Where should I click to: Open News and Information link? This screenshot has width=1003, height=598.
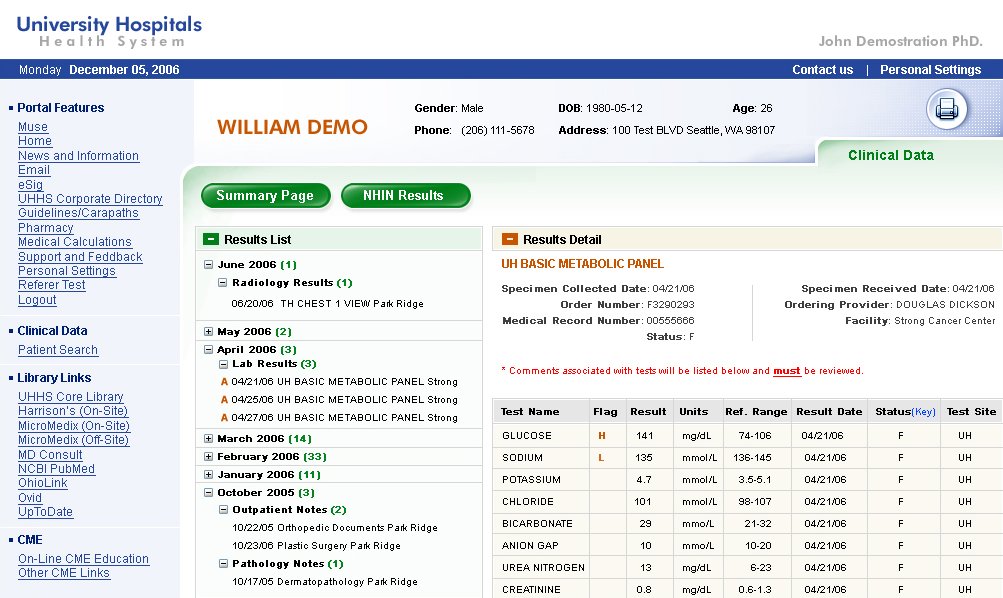click(78, 155)
